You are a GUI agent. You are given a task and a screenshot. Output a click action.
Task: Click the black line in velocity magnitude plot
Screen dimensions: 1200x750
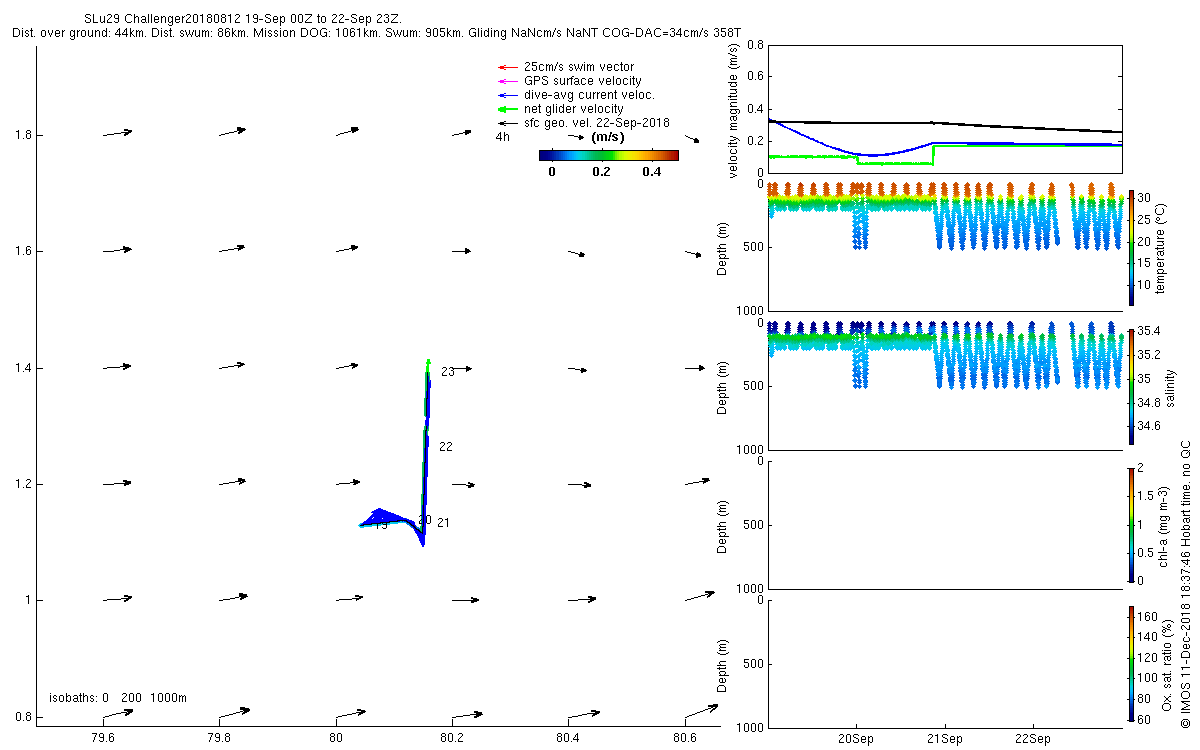coord(945,125)
